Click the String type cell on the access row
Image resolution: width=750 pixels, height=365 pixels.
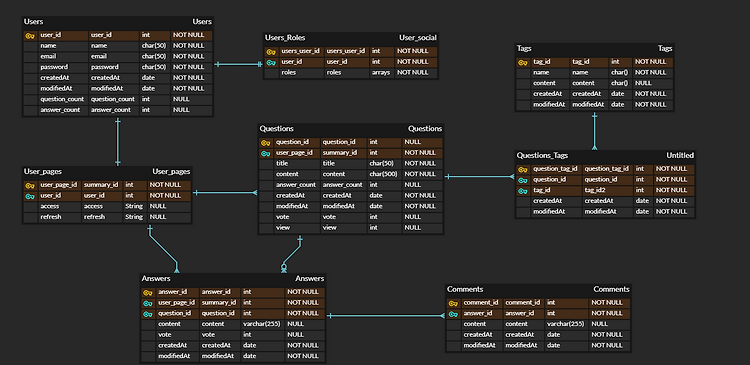click(x=134, y=206)
